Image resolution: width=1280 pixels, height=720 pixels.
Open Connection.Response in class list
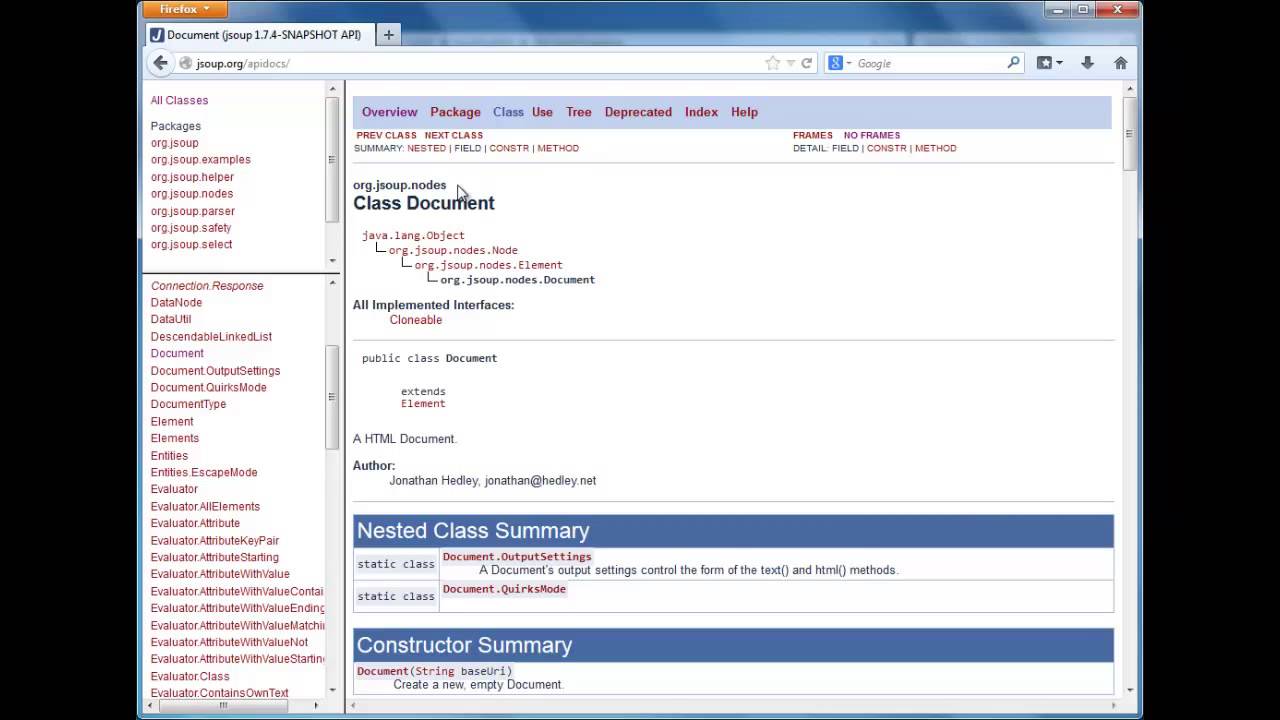click(x=207, y=286)
